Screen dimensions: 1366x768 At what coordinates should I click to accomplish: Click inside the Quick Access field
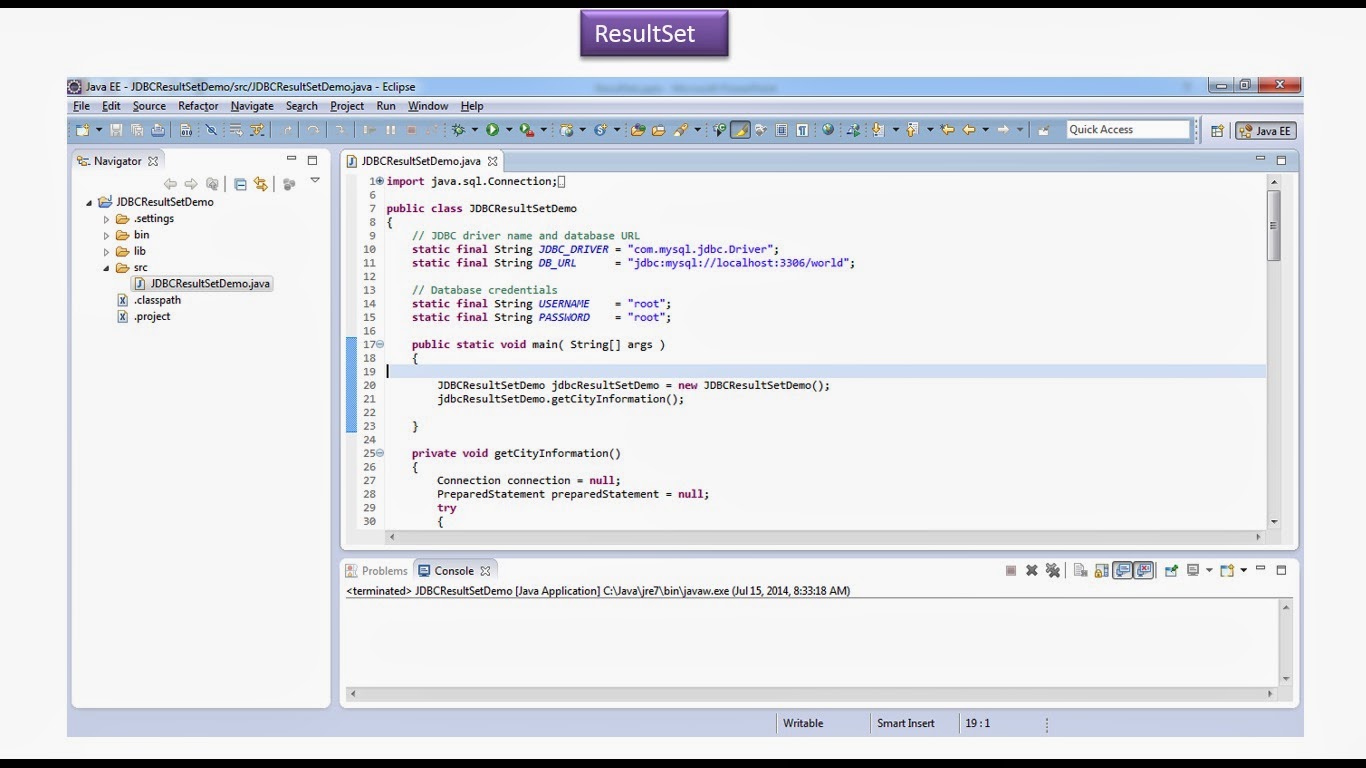(1128, 129)
